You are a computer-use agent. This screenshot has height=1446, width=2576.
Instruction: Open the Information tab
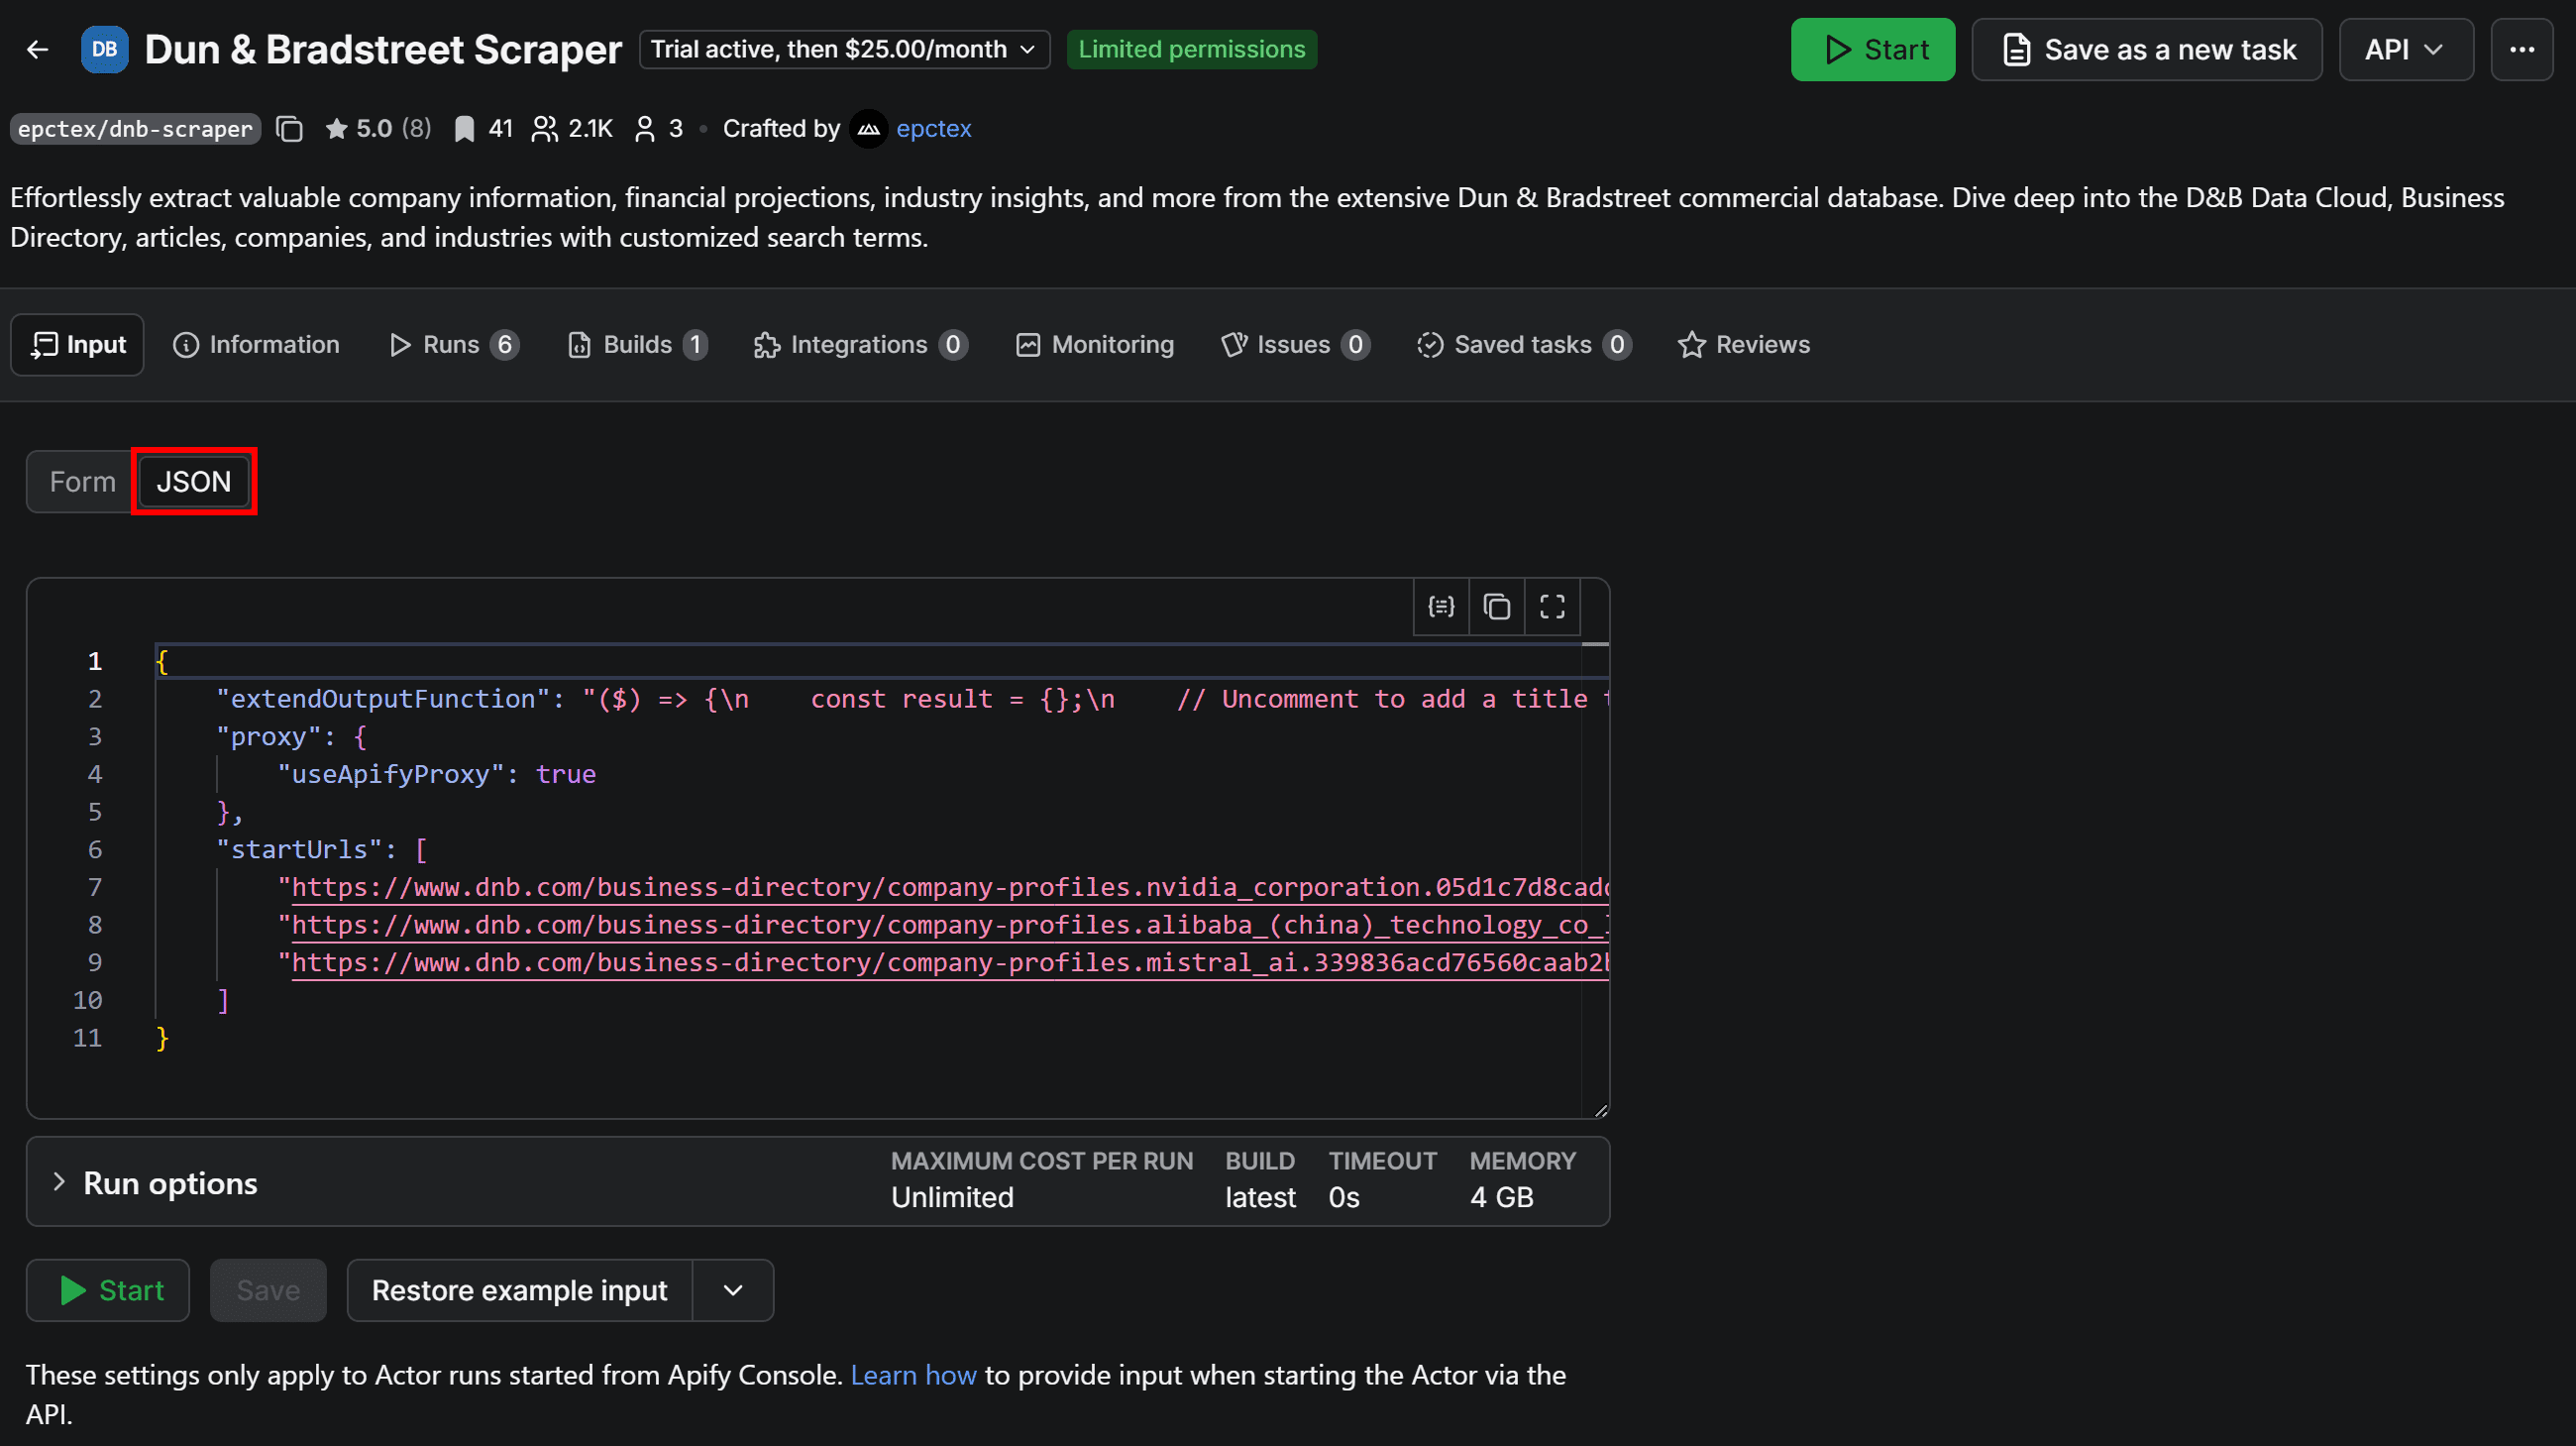pos(256,345)
